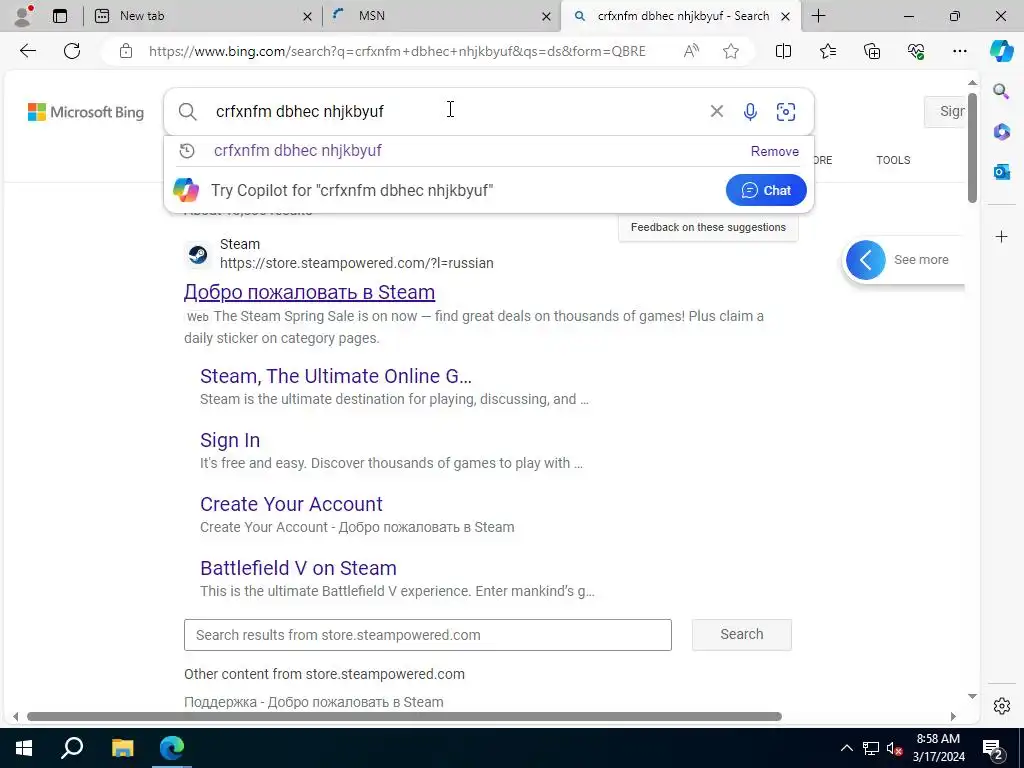Reload the page with the refresh icon
1024x768 pixels.
click(72, 51)
